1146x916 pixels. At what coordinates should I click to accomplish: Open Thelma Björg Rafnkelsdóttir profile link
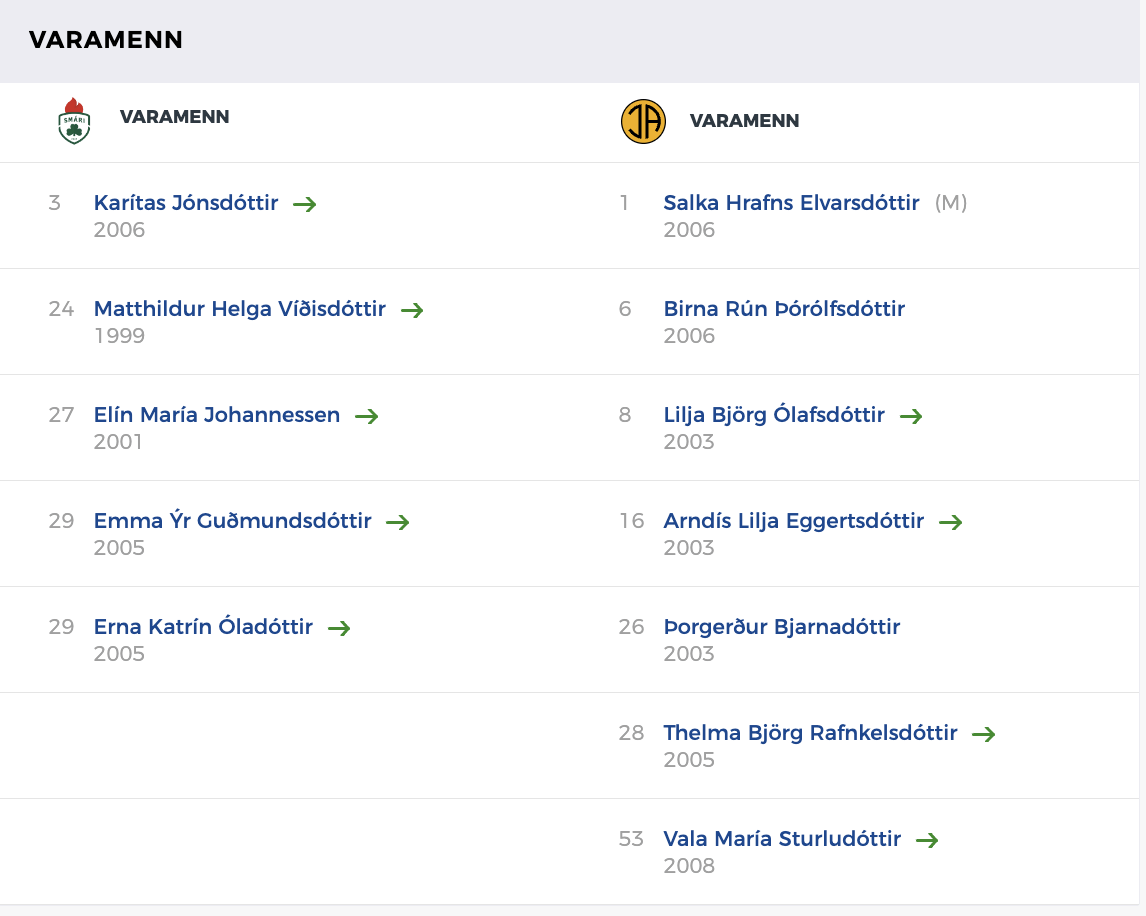[x=810, y=733]
